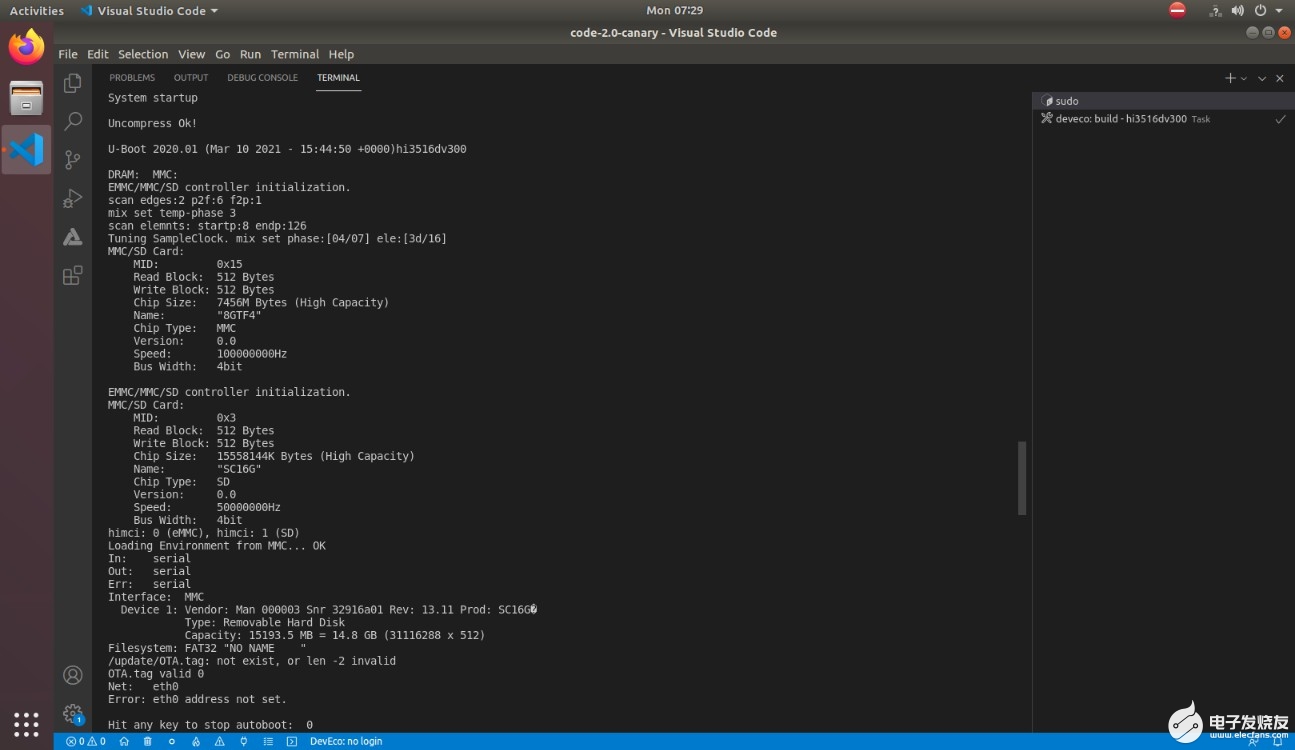Viewport: 1295px width, 750px height.
Task: Open the DevEco triangle icon in the activity bar
Action: point(72,237)
